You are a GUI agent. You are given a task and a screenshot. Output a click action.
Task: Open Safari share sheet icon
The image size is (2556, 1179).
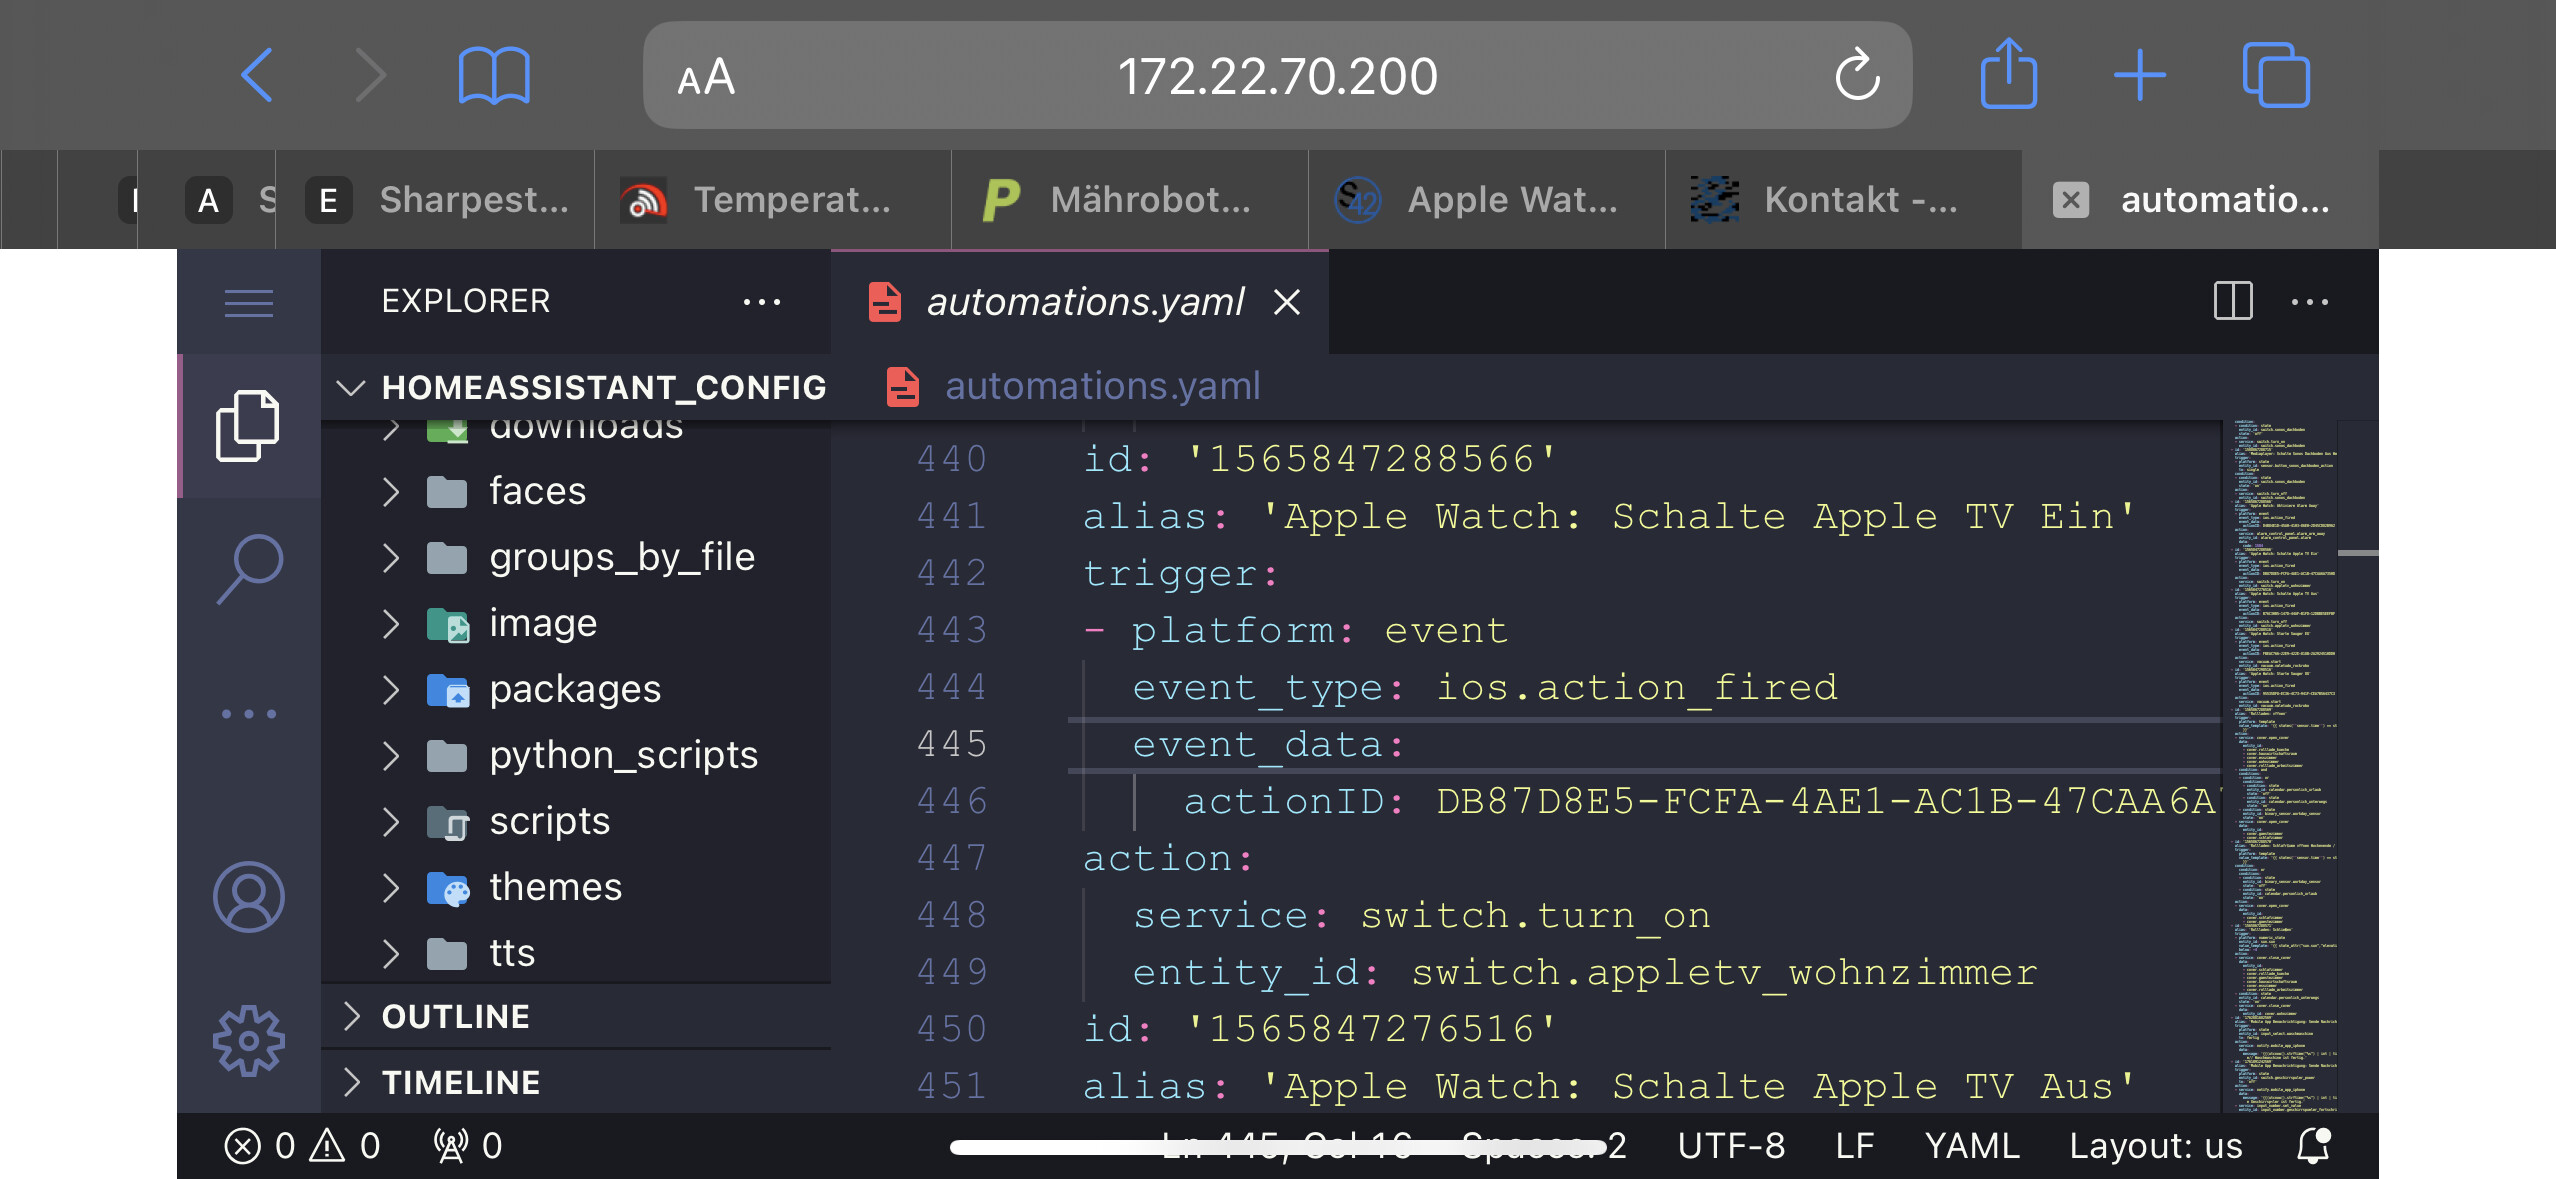pos(2008,73)
